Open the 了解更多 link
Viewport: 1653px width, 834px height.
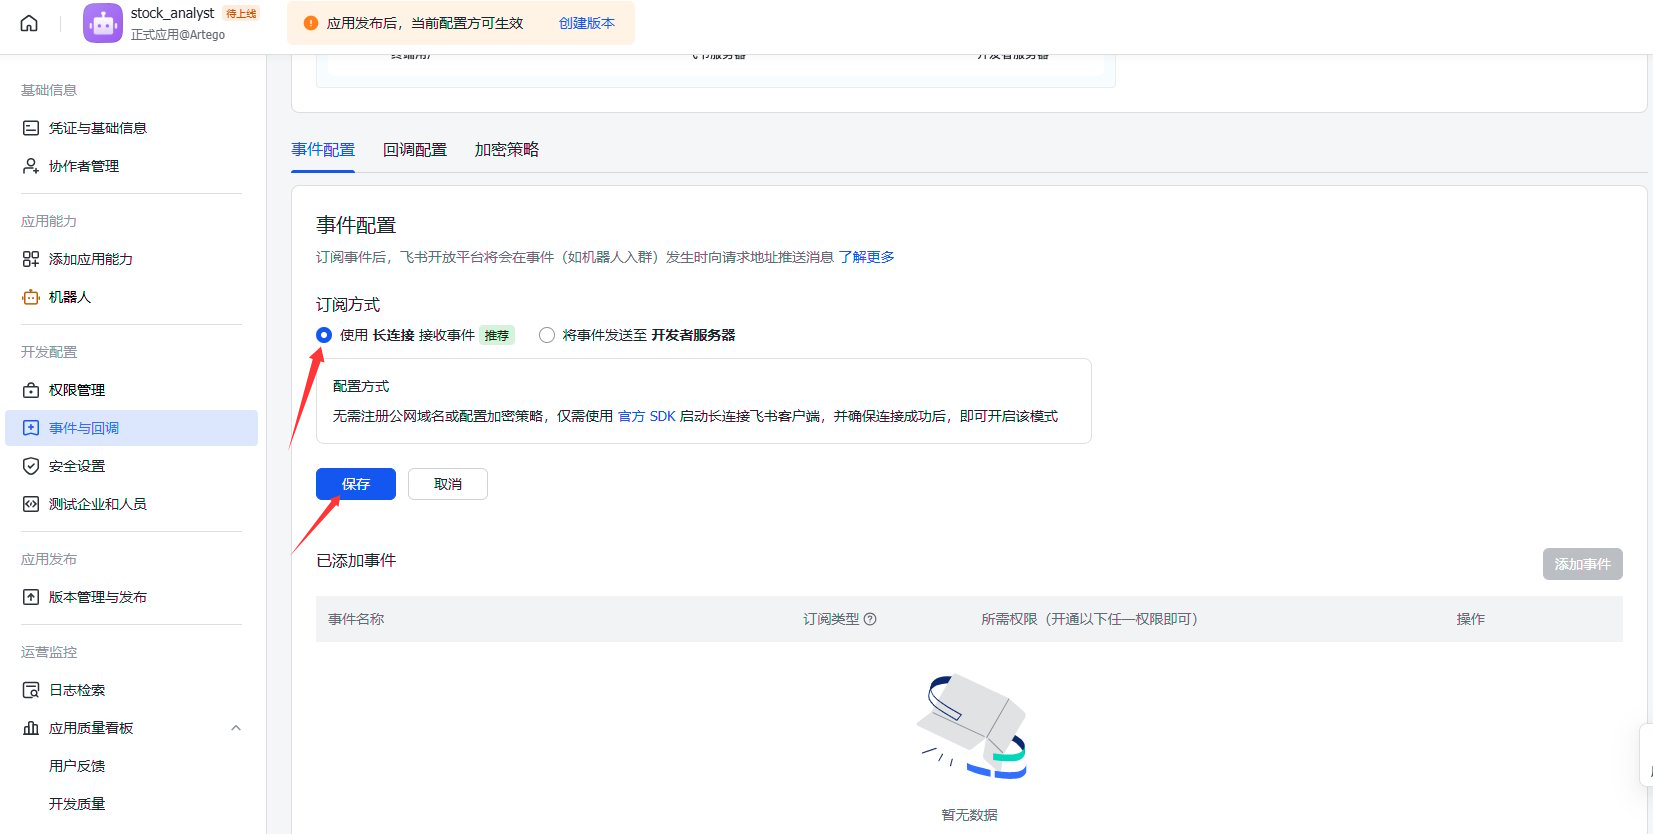click(x=867, y=257)
